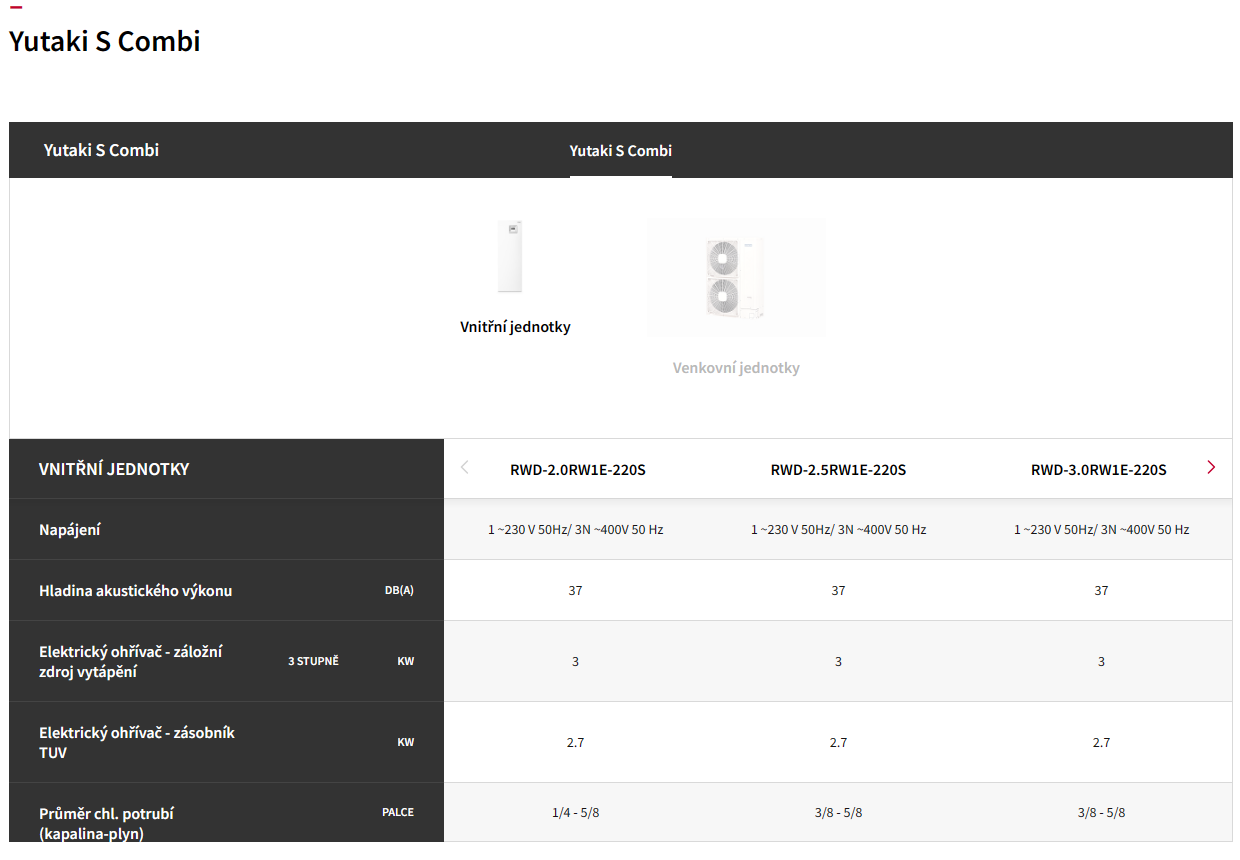1240x860 pixels.
Task: Show next models with right arrow
Action: coord(1211,467)
